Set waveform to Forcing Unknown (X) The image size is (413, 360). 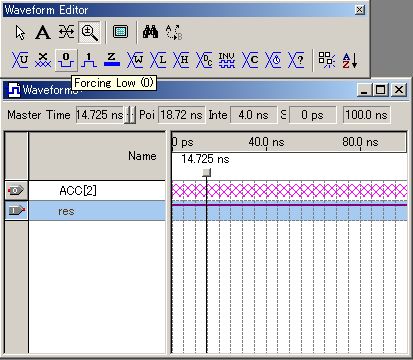[x=43, y=60]
